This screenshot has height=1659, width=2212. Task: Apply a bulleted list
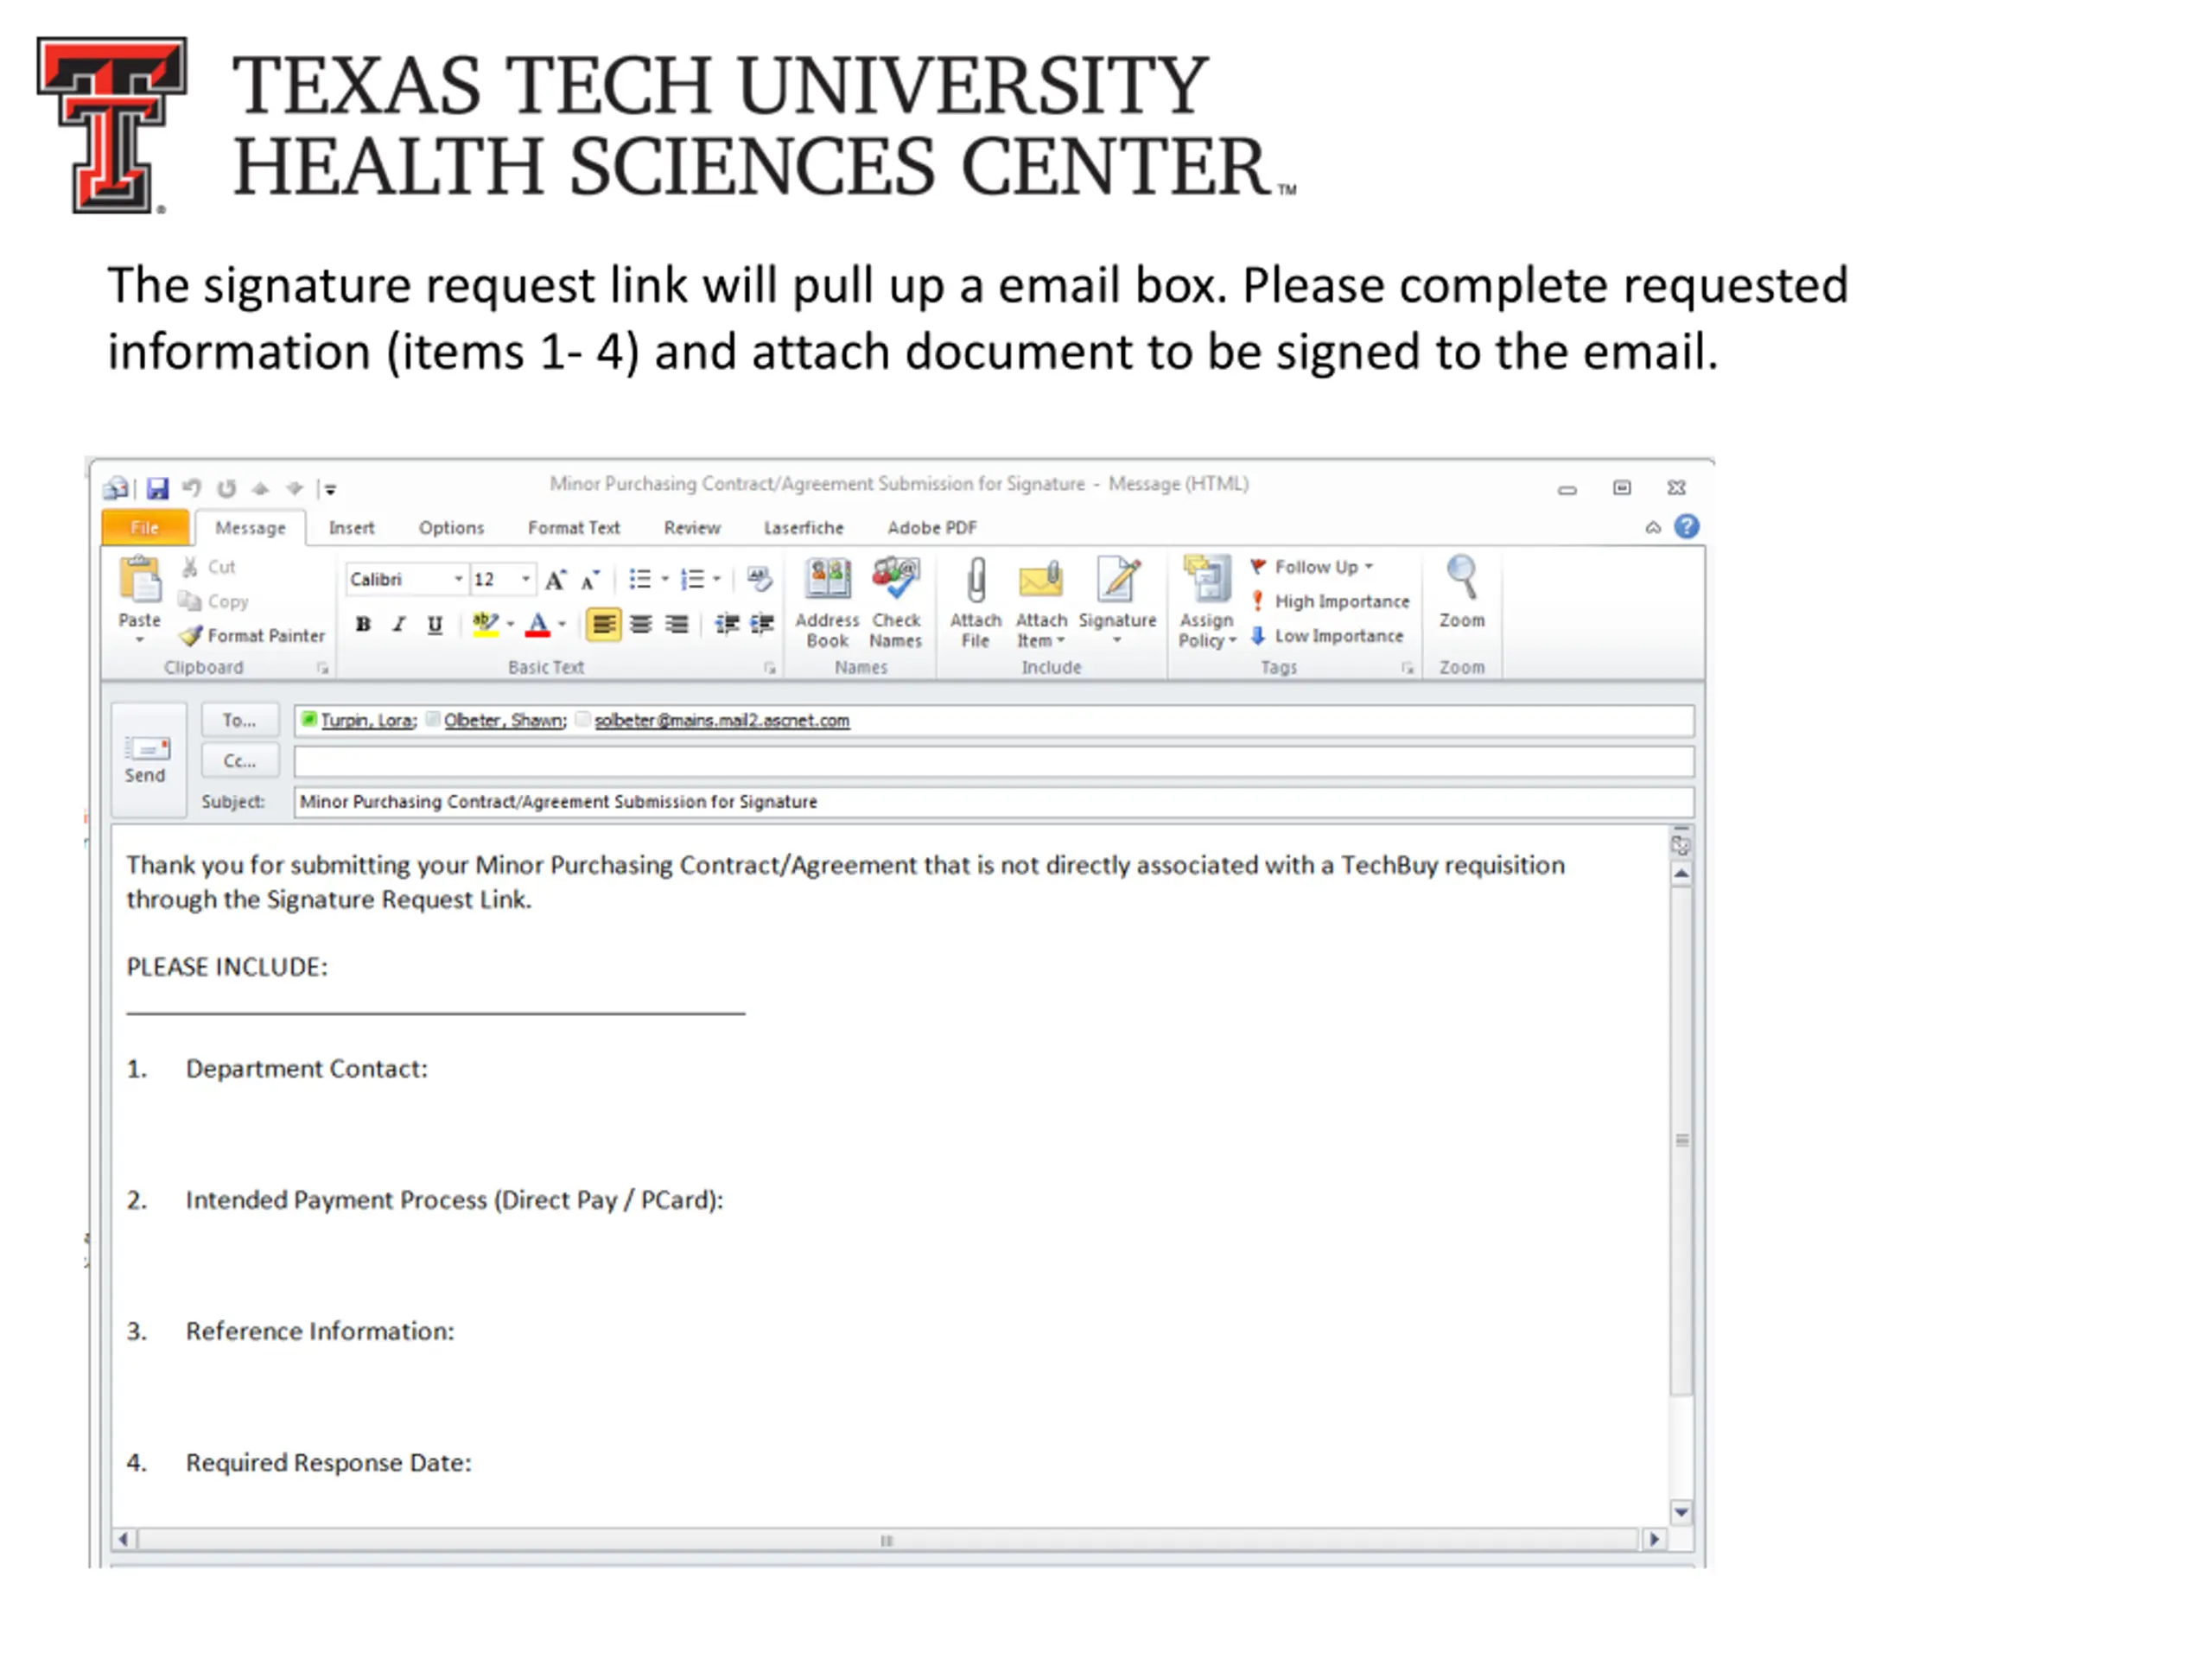640,579
